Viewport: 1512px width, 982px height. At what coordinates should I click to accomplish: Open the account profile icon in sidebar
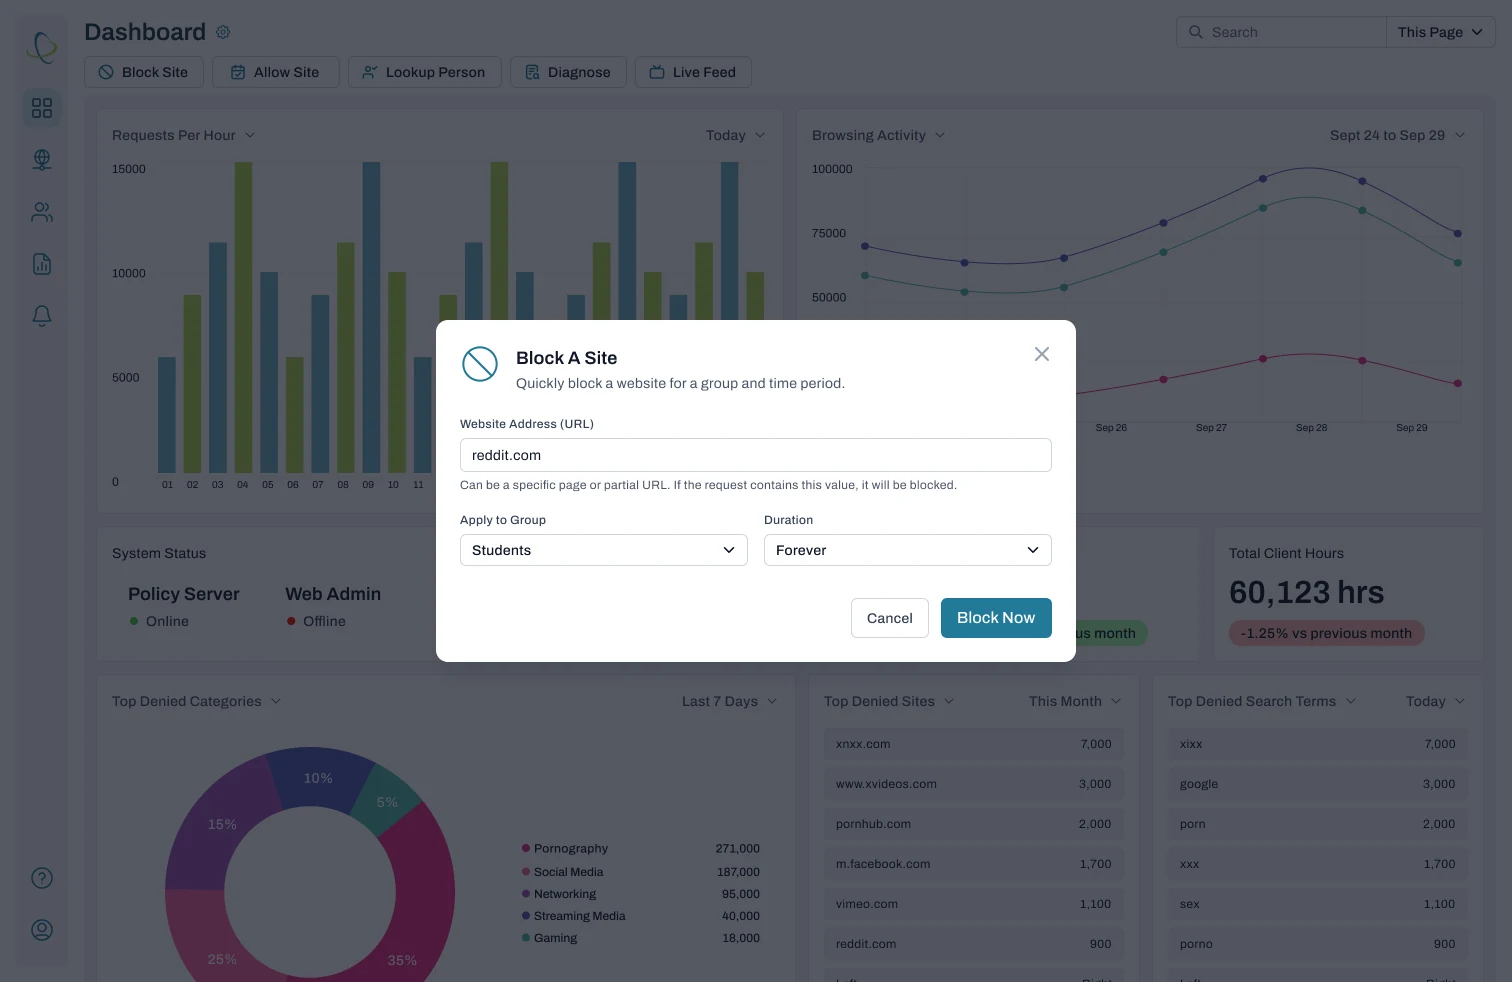coord(42,930)
